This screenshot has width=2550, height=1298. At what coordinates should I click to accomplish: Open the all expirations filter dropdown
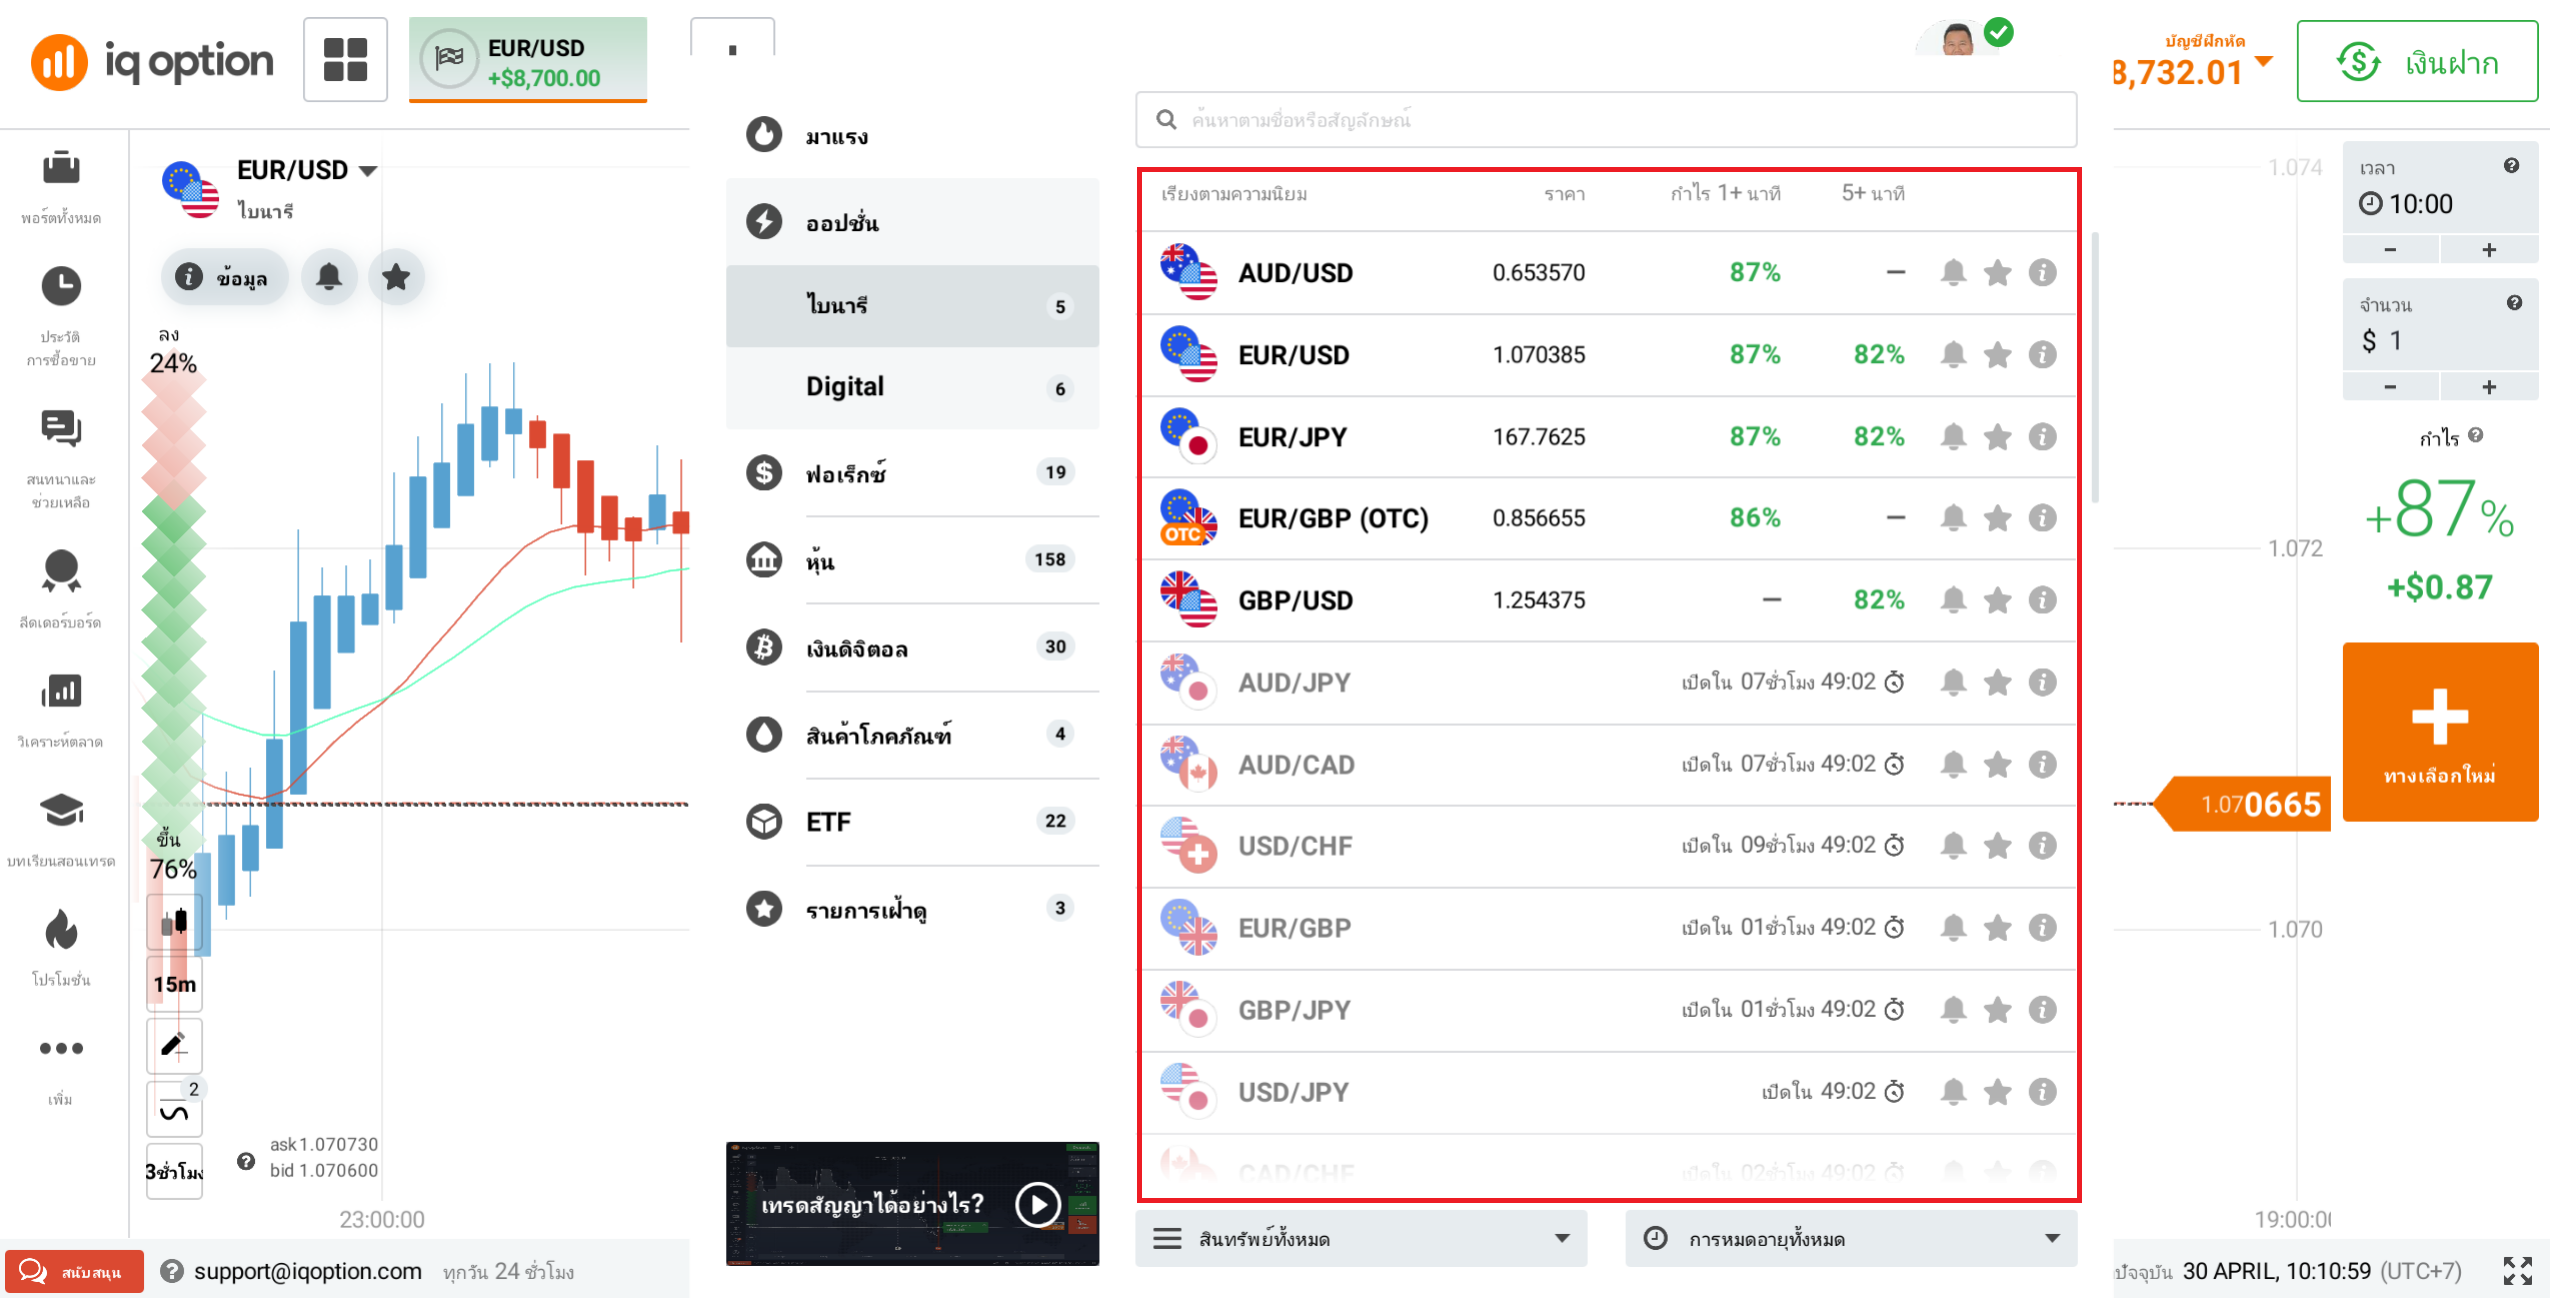click(1851, 1239)
